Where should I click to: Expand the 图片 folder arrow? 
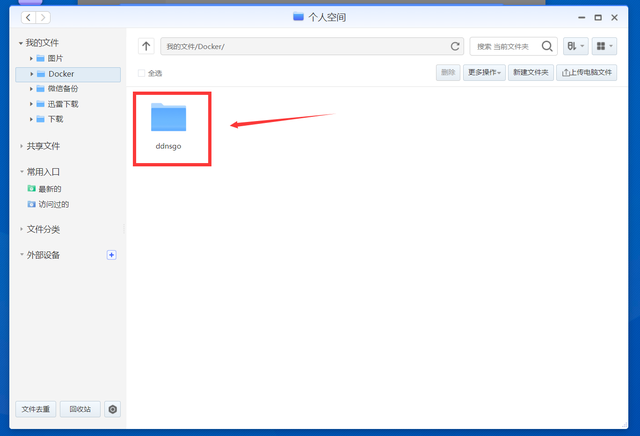(x=31, y=58)
